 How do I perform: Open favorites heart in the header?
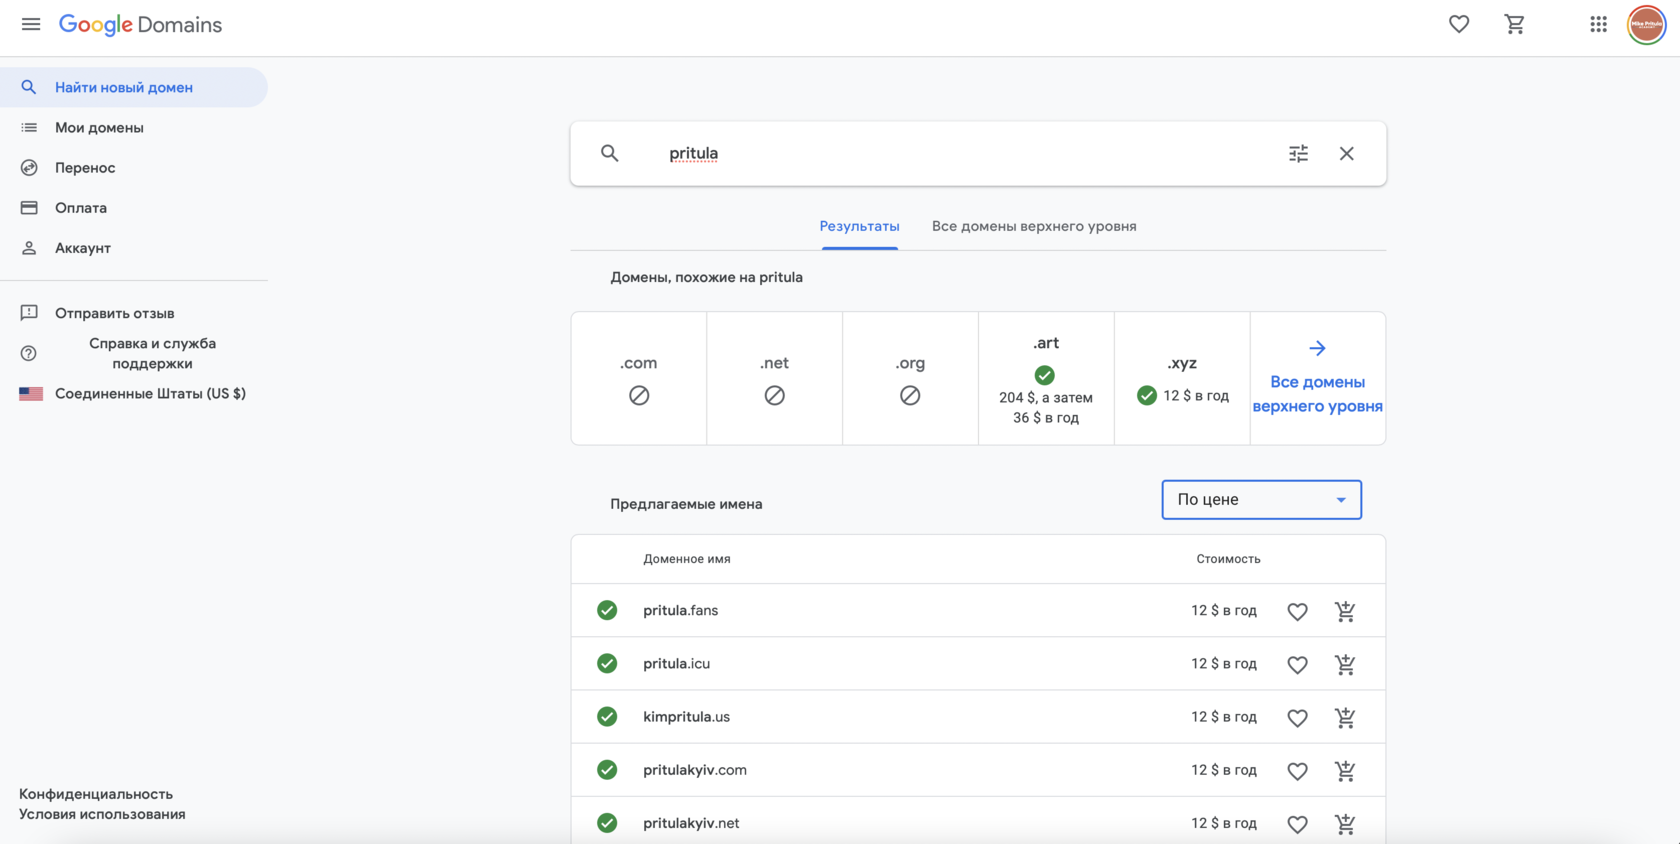(x=1459, y=24)
